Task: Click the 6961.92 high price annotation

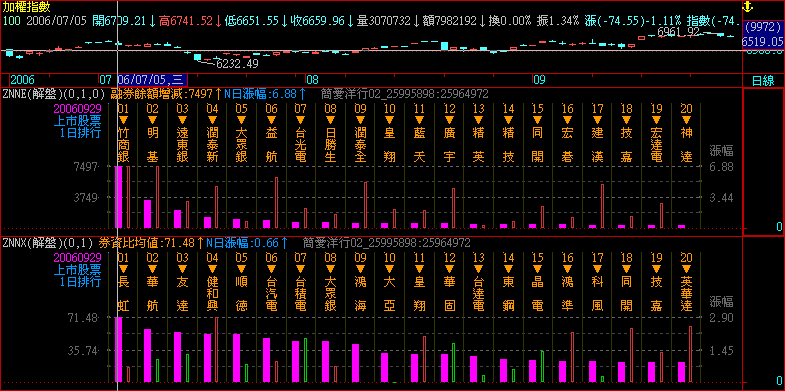Action: [678, 32]
